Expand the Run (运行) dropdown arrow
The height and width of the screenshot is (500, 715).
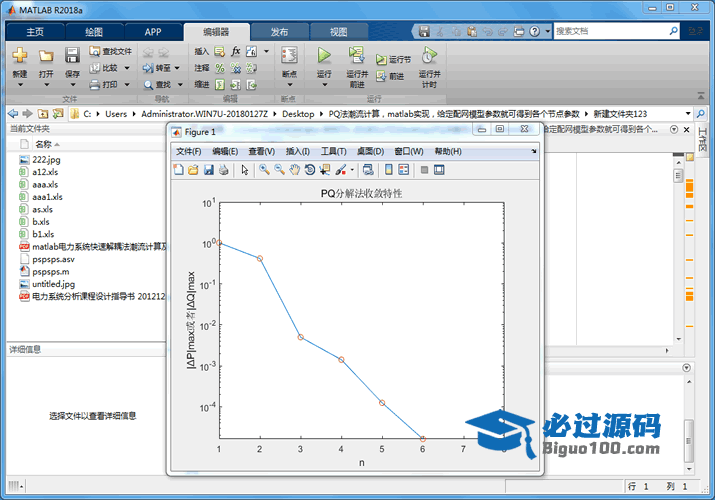(324, 85)
